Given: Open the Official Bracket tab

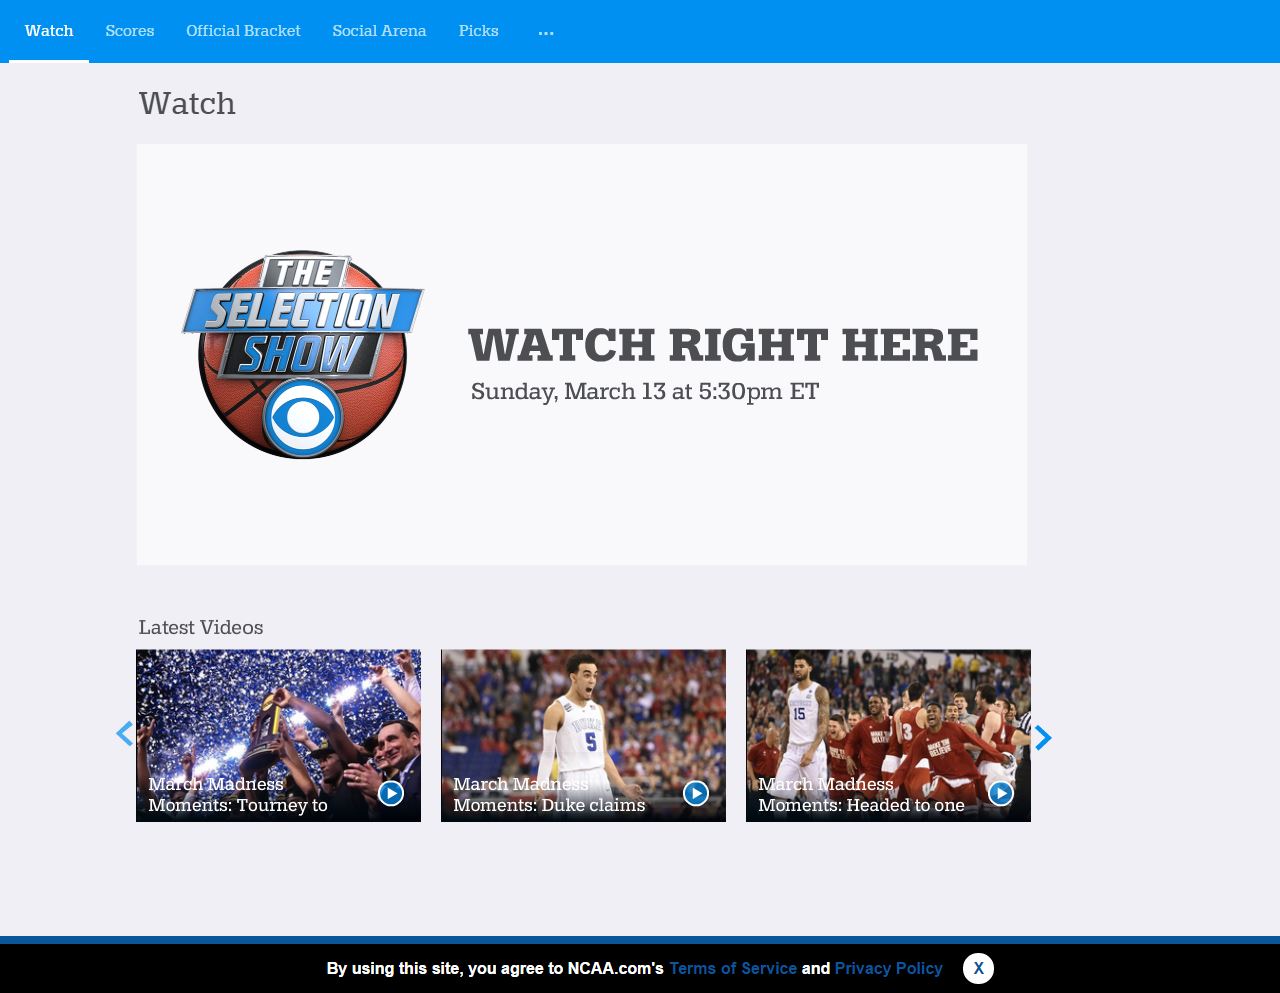Looking at the screenshot, I should point(243,31).
